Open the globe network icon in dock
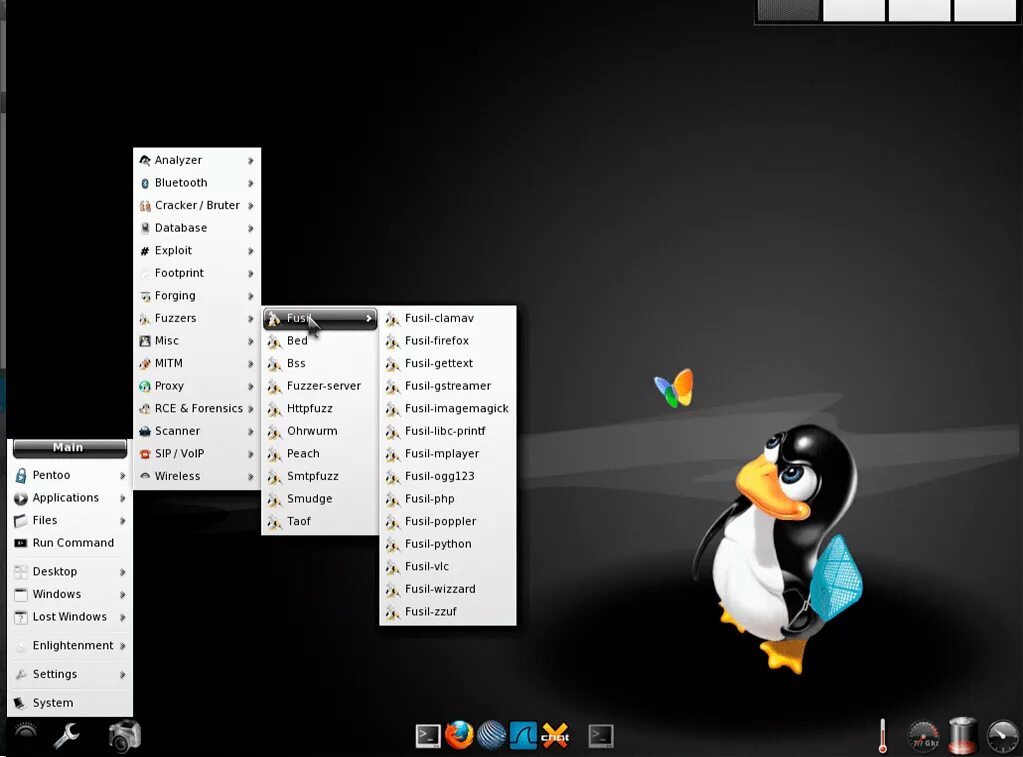Image resolution: width=1023 pixels, height=757 pixels. point(491,735)
